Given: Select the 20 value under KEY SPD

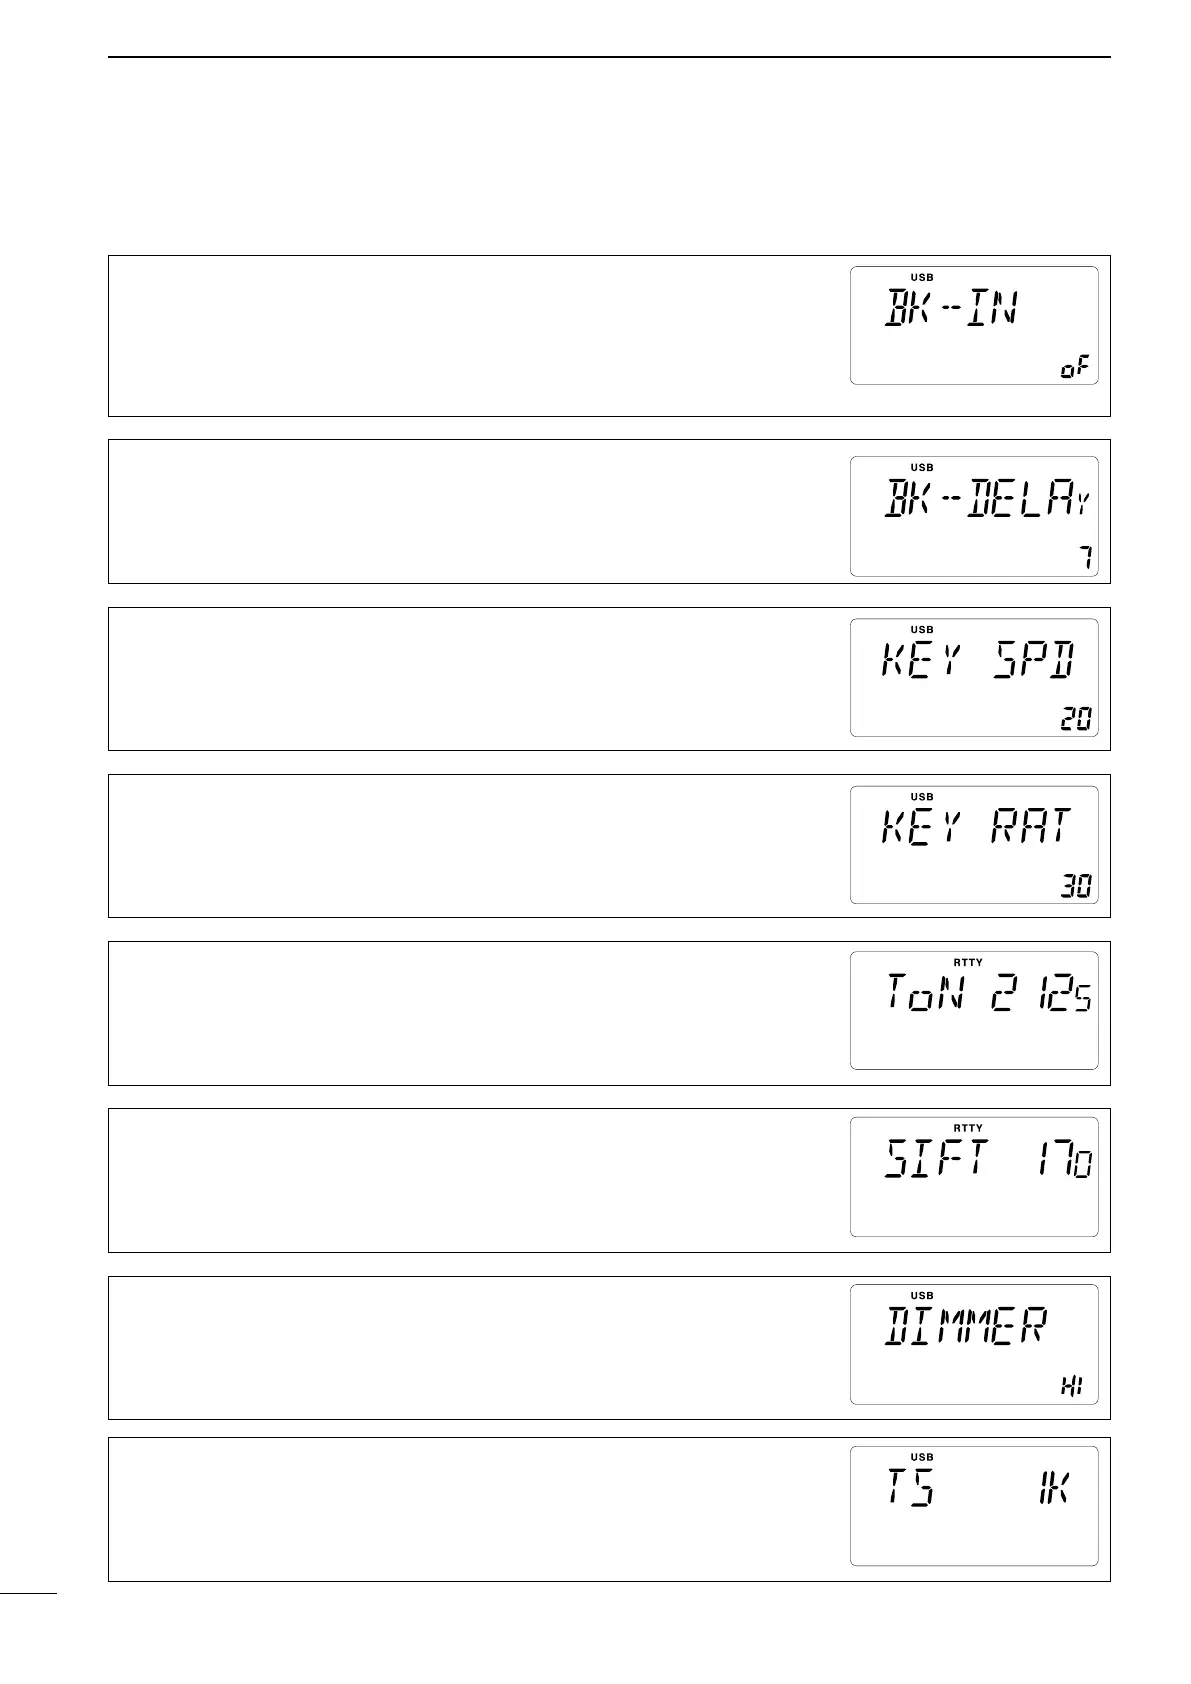Looking at the screenshot, I should [1076, 720].
